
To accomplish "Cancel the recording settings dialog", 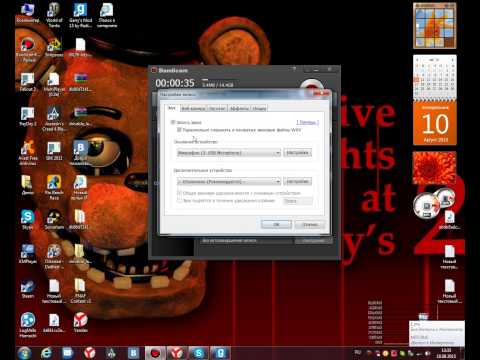I will tap(310, 224).
